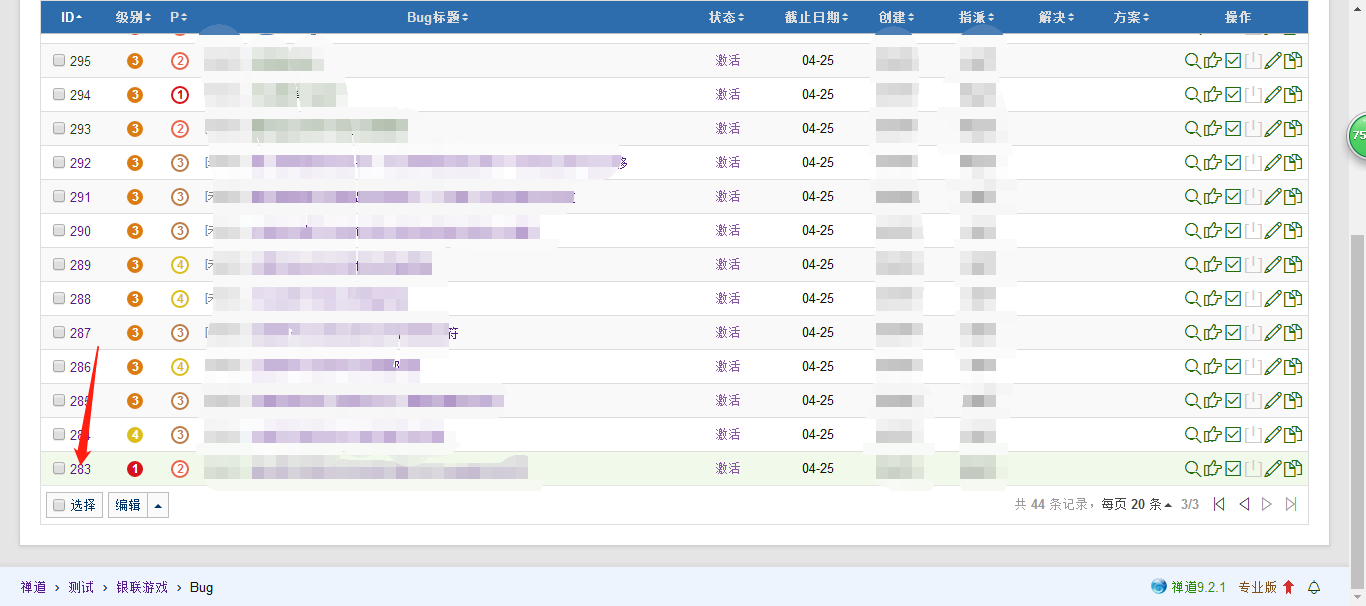
Task: Open 测试 in the breadcrumb trail
Action: coord(81,587)
